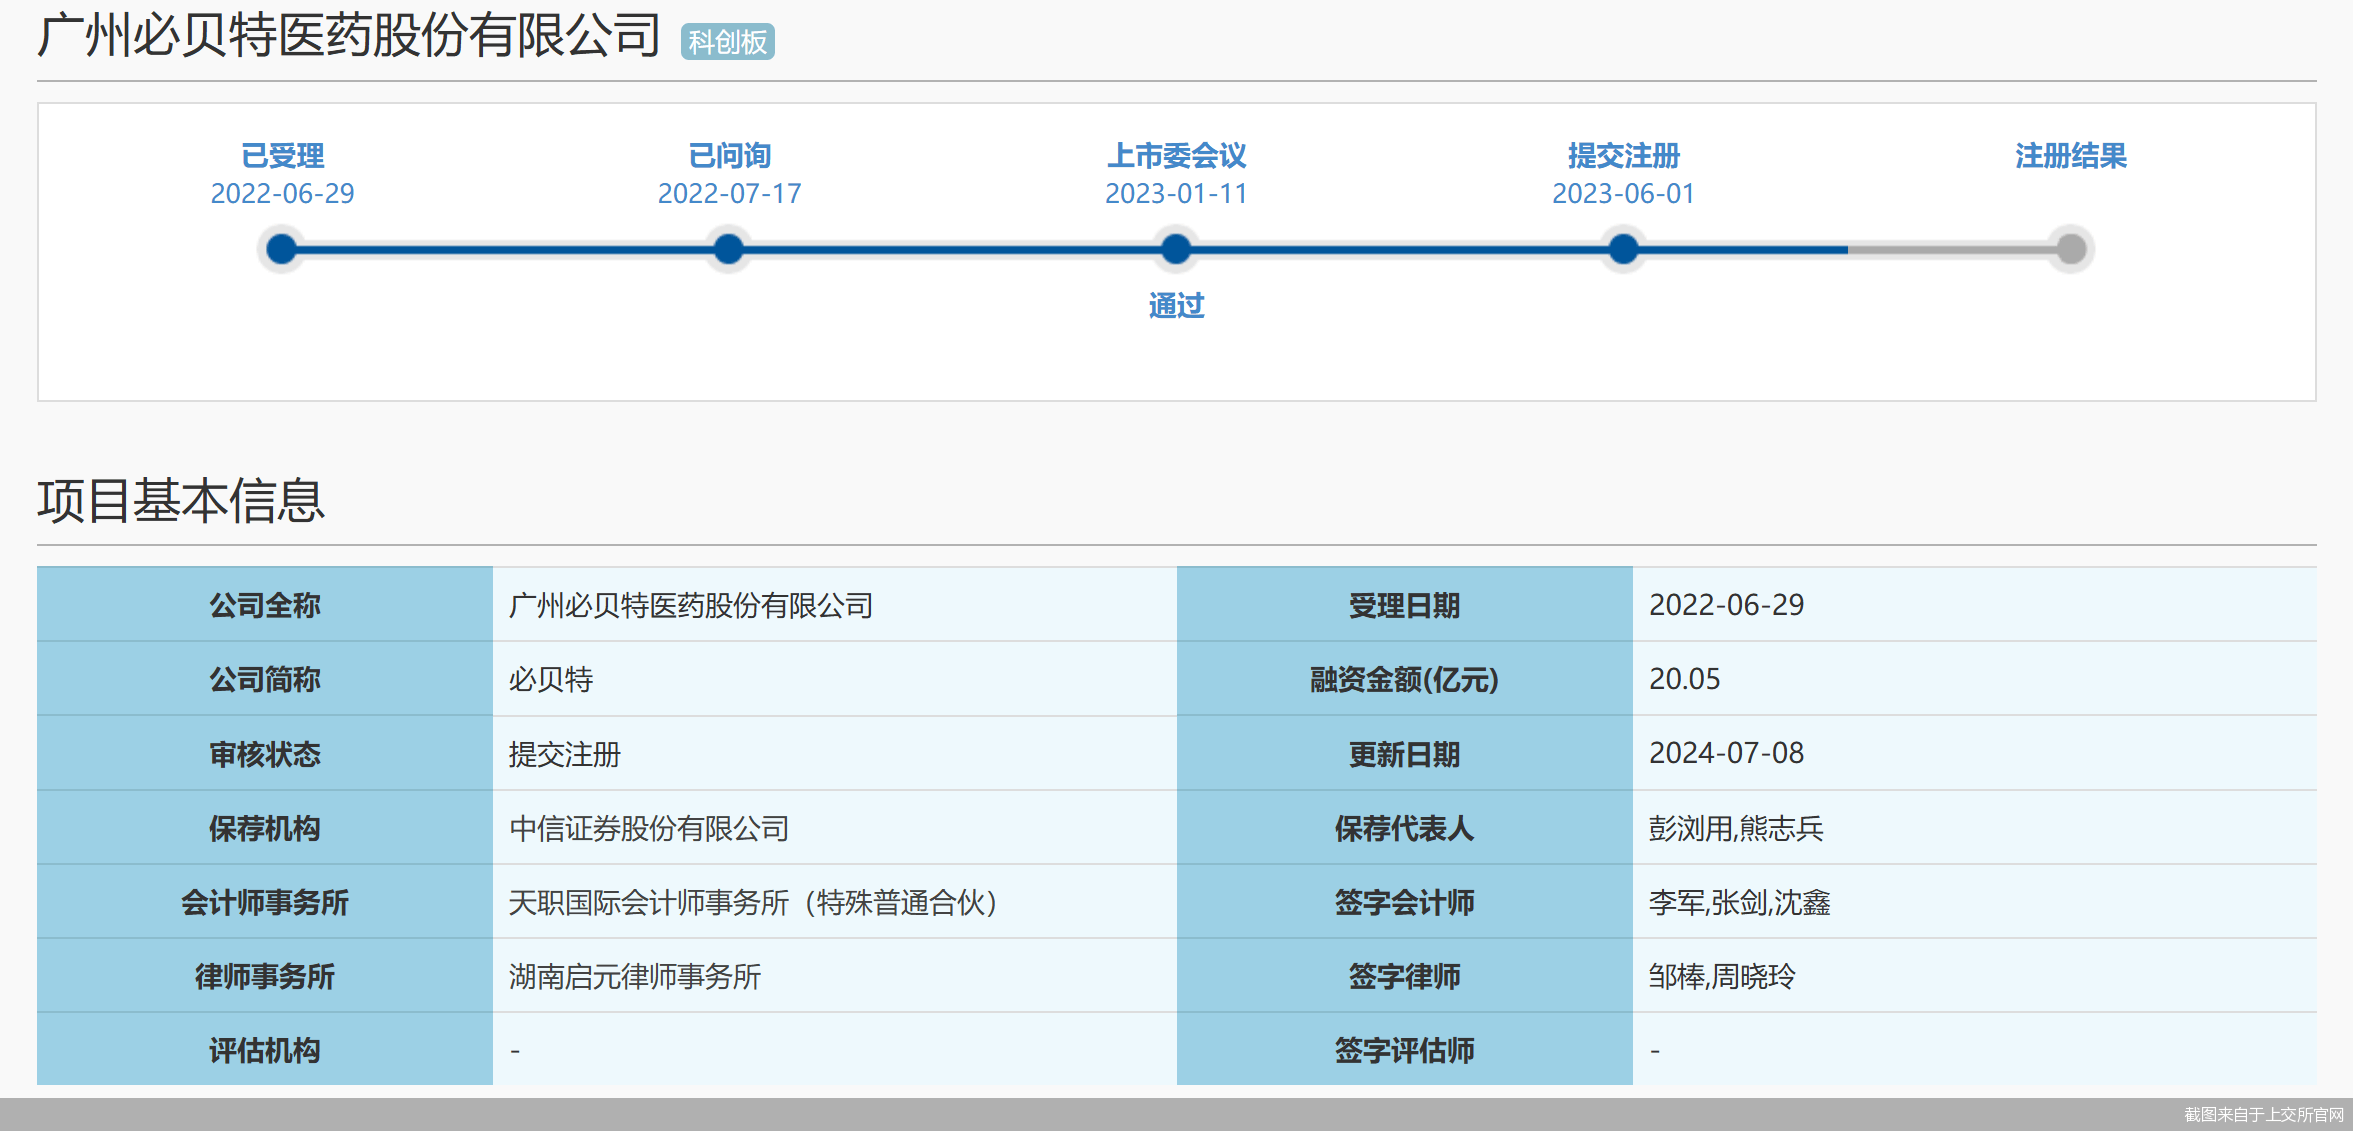Click the 公司简称 header cell

click(x=265, y=678)
